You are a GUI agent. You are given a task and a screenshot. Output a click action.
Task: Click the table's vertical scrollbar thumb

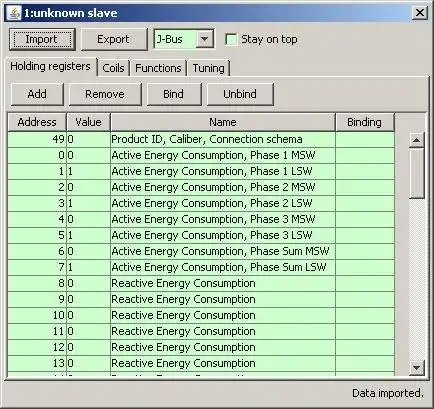416,173
